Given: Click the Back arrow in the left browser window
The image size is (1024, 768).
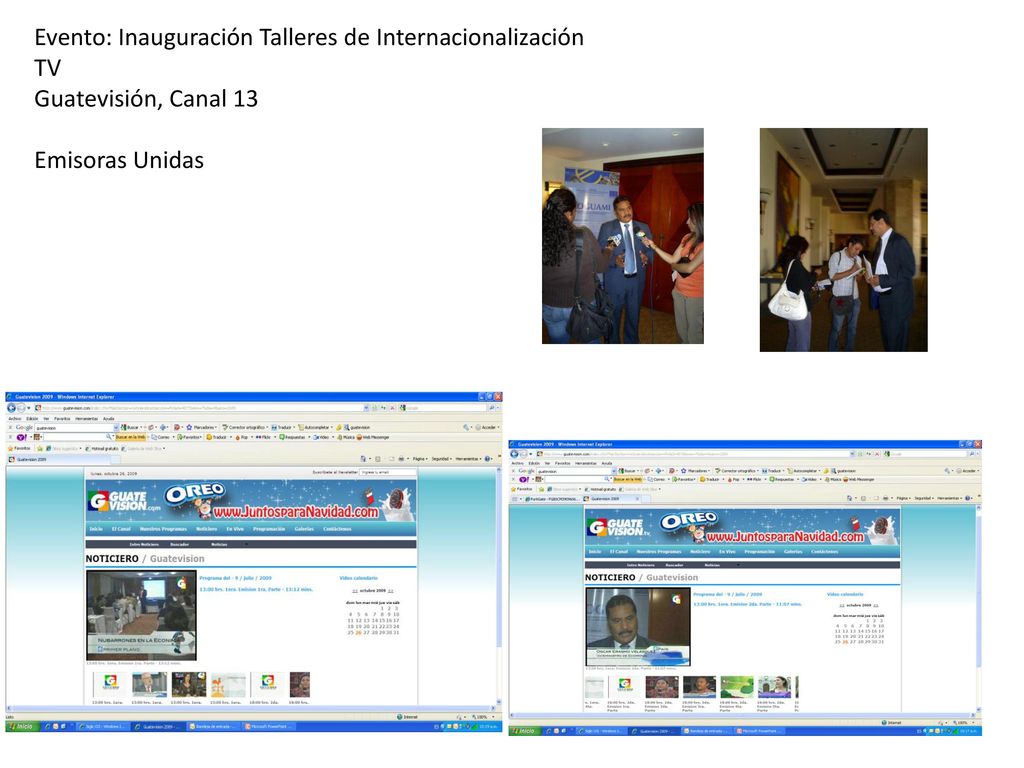Looking at the screenshot, I should click(x=11, y=408).
